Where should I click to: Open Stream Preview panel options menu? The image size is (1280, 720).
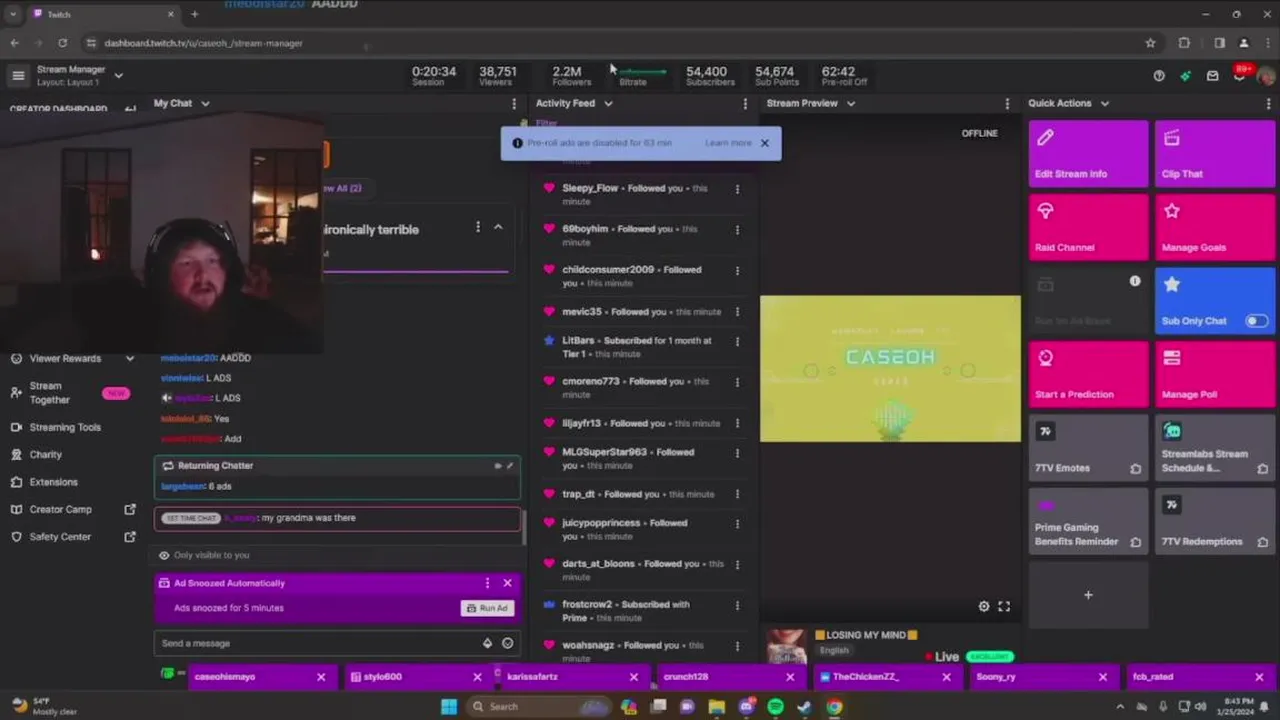(x=1007, y=104)
